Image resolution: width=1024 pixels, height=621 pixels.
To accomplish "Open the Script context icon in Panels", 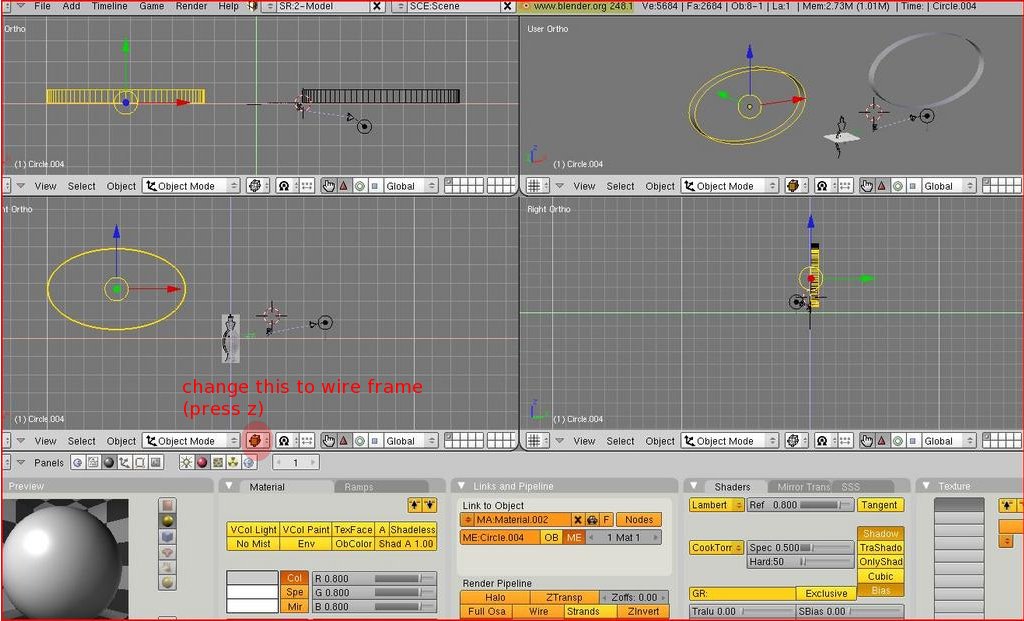I will tap(93, 462).
